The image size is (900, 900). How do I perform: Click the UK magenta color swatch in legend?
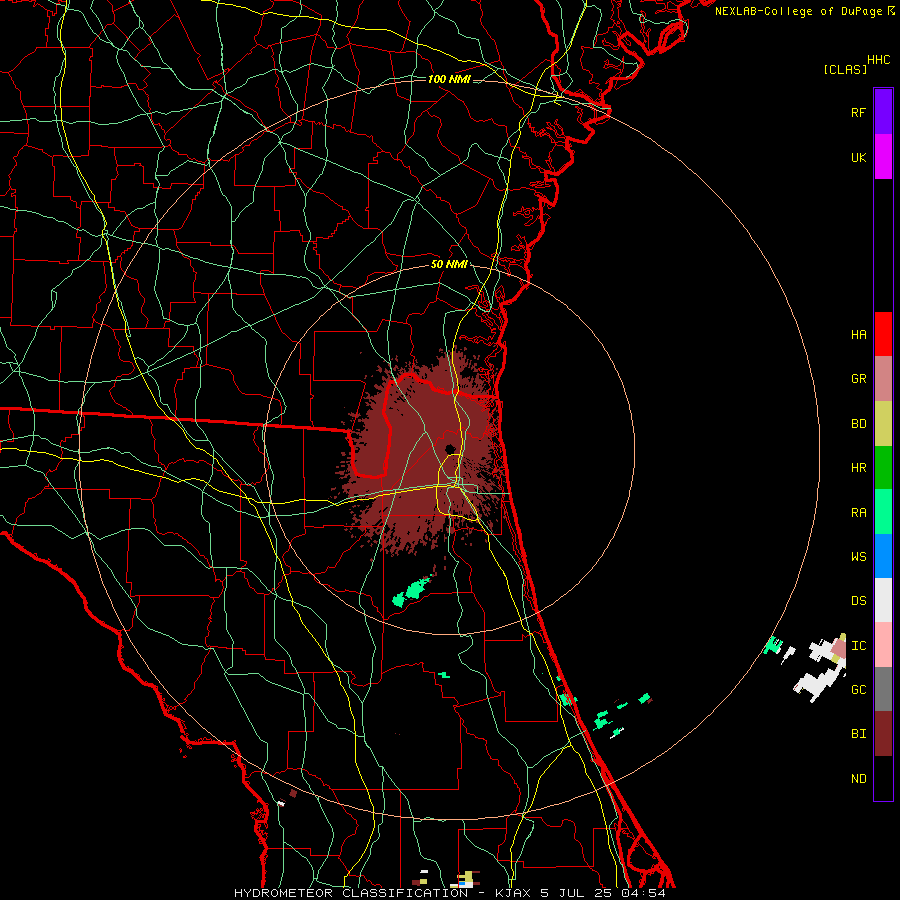click(x=883, y=157)
